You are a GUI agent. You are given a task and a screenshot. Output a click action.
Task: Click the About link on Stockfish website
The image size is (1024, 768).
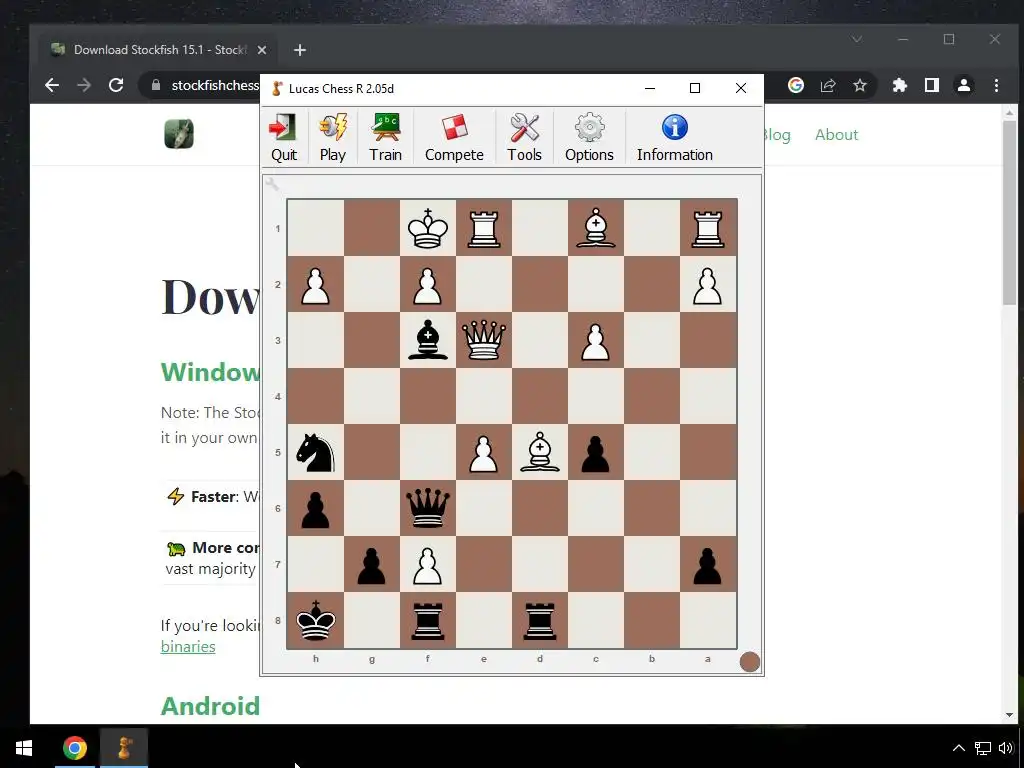coord(837,135)
